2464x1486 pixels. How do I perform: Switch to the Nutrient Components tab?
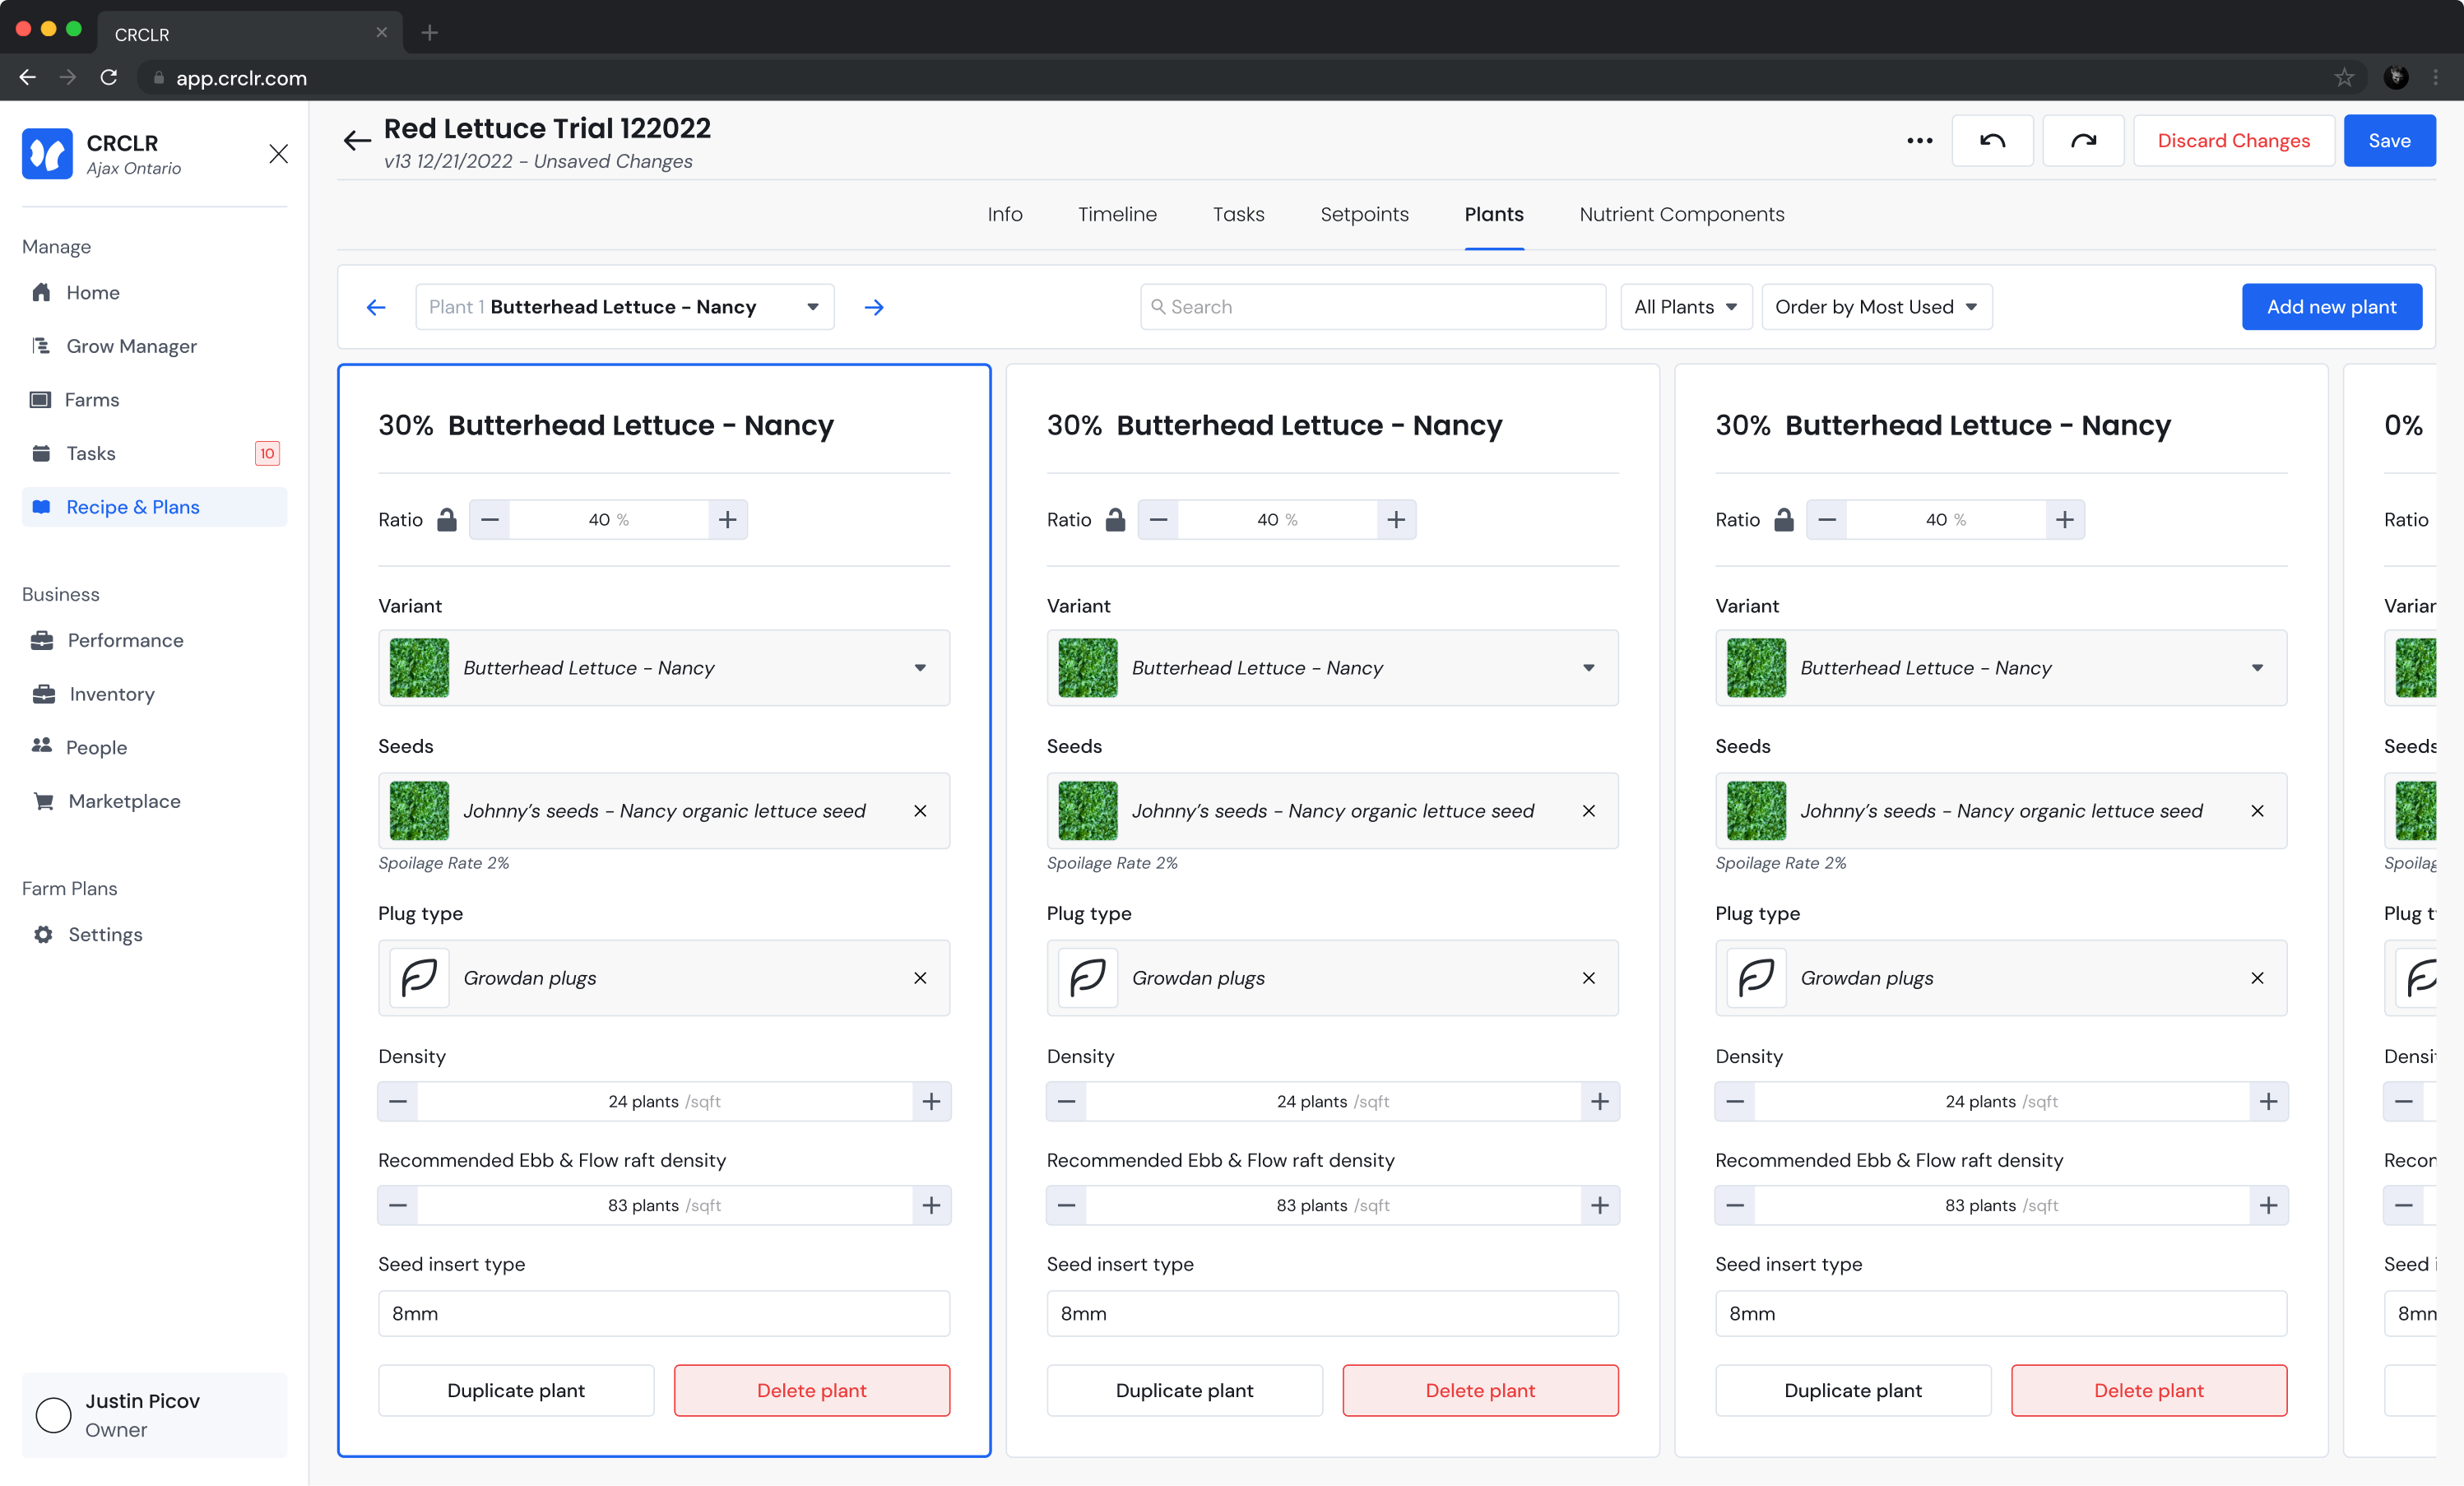(1681, 214)
